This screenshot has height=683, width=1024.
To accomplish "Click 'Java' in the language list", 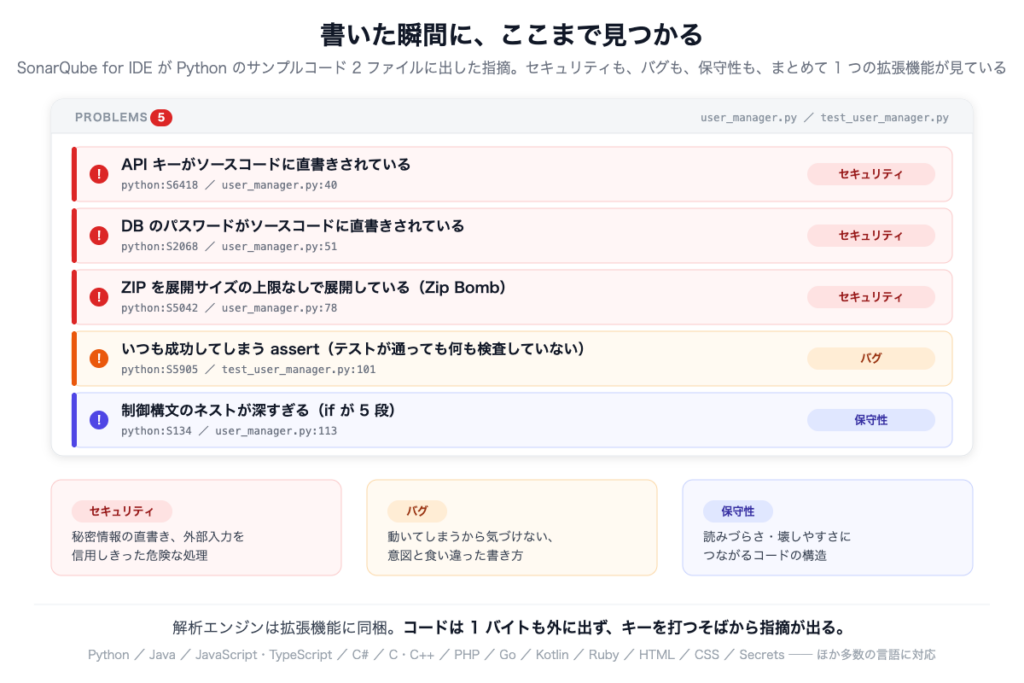I will (162, 655).
